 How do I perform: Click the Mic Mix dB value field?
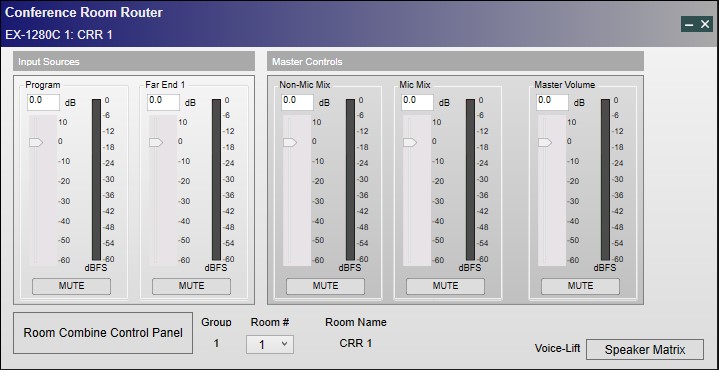point(417,102)
